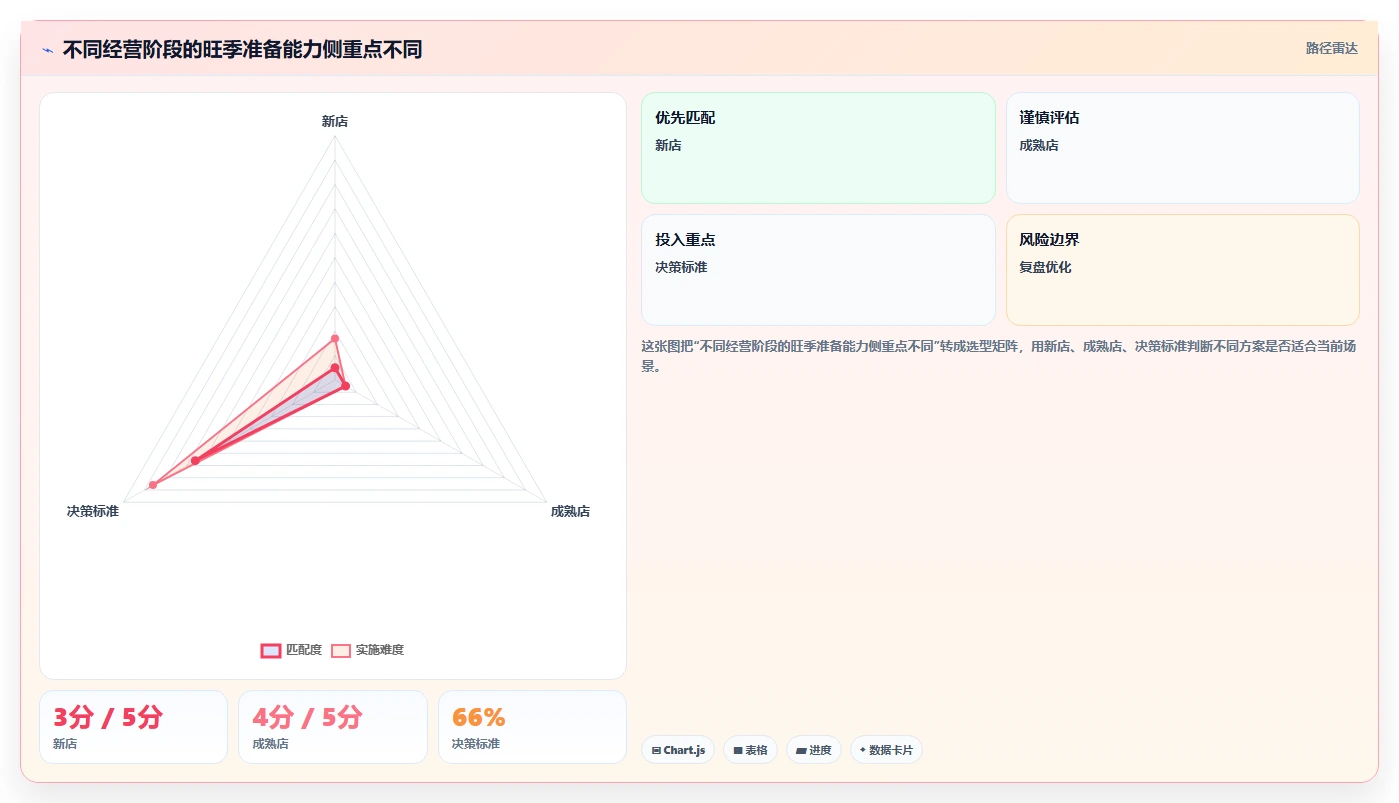Click the description paragraph below the cards

[x=998, y=356]
